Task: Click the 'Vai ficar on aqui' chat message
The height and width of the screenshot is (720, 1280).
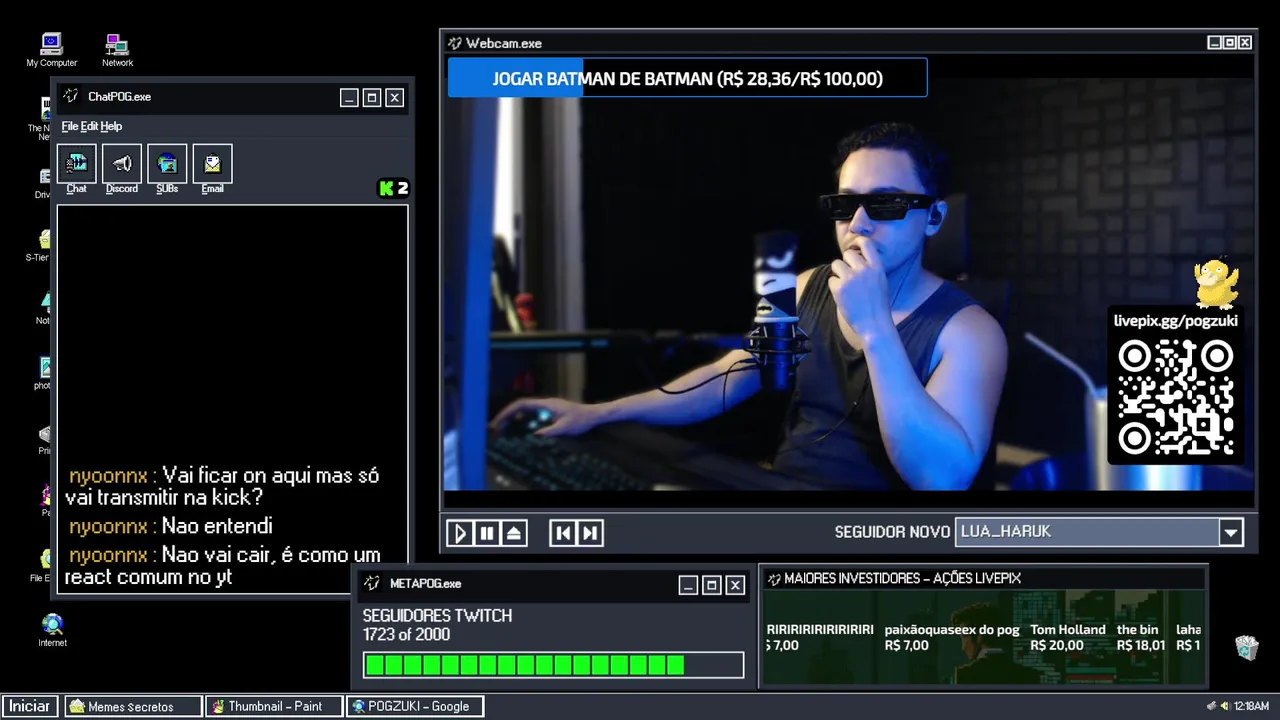Action: tap(222, 486)
